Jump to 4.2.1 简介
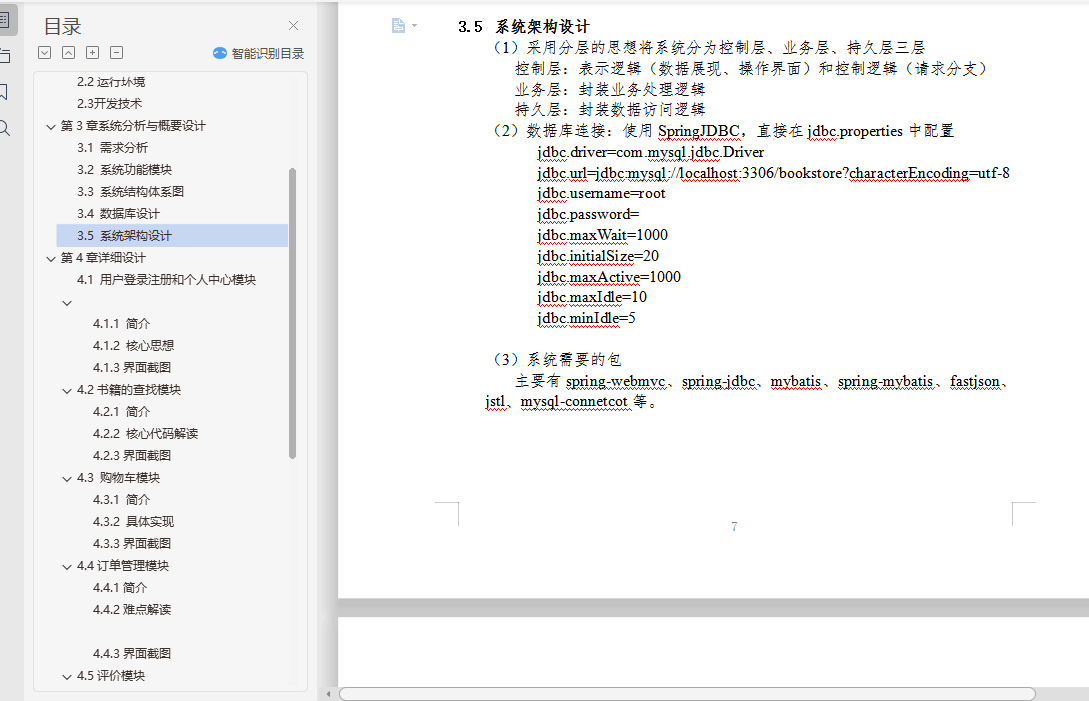 point(122,412)
